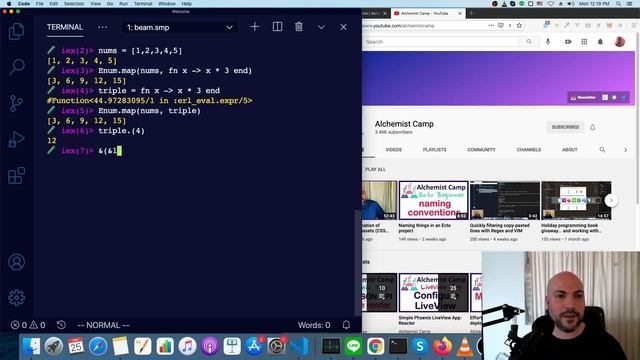The image size is (640, 360).
Task: Open Extensions view in activity bar
Action: click(x=16, y=176)
